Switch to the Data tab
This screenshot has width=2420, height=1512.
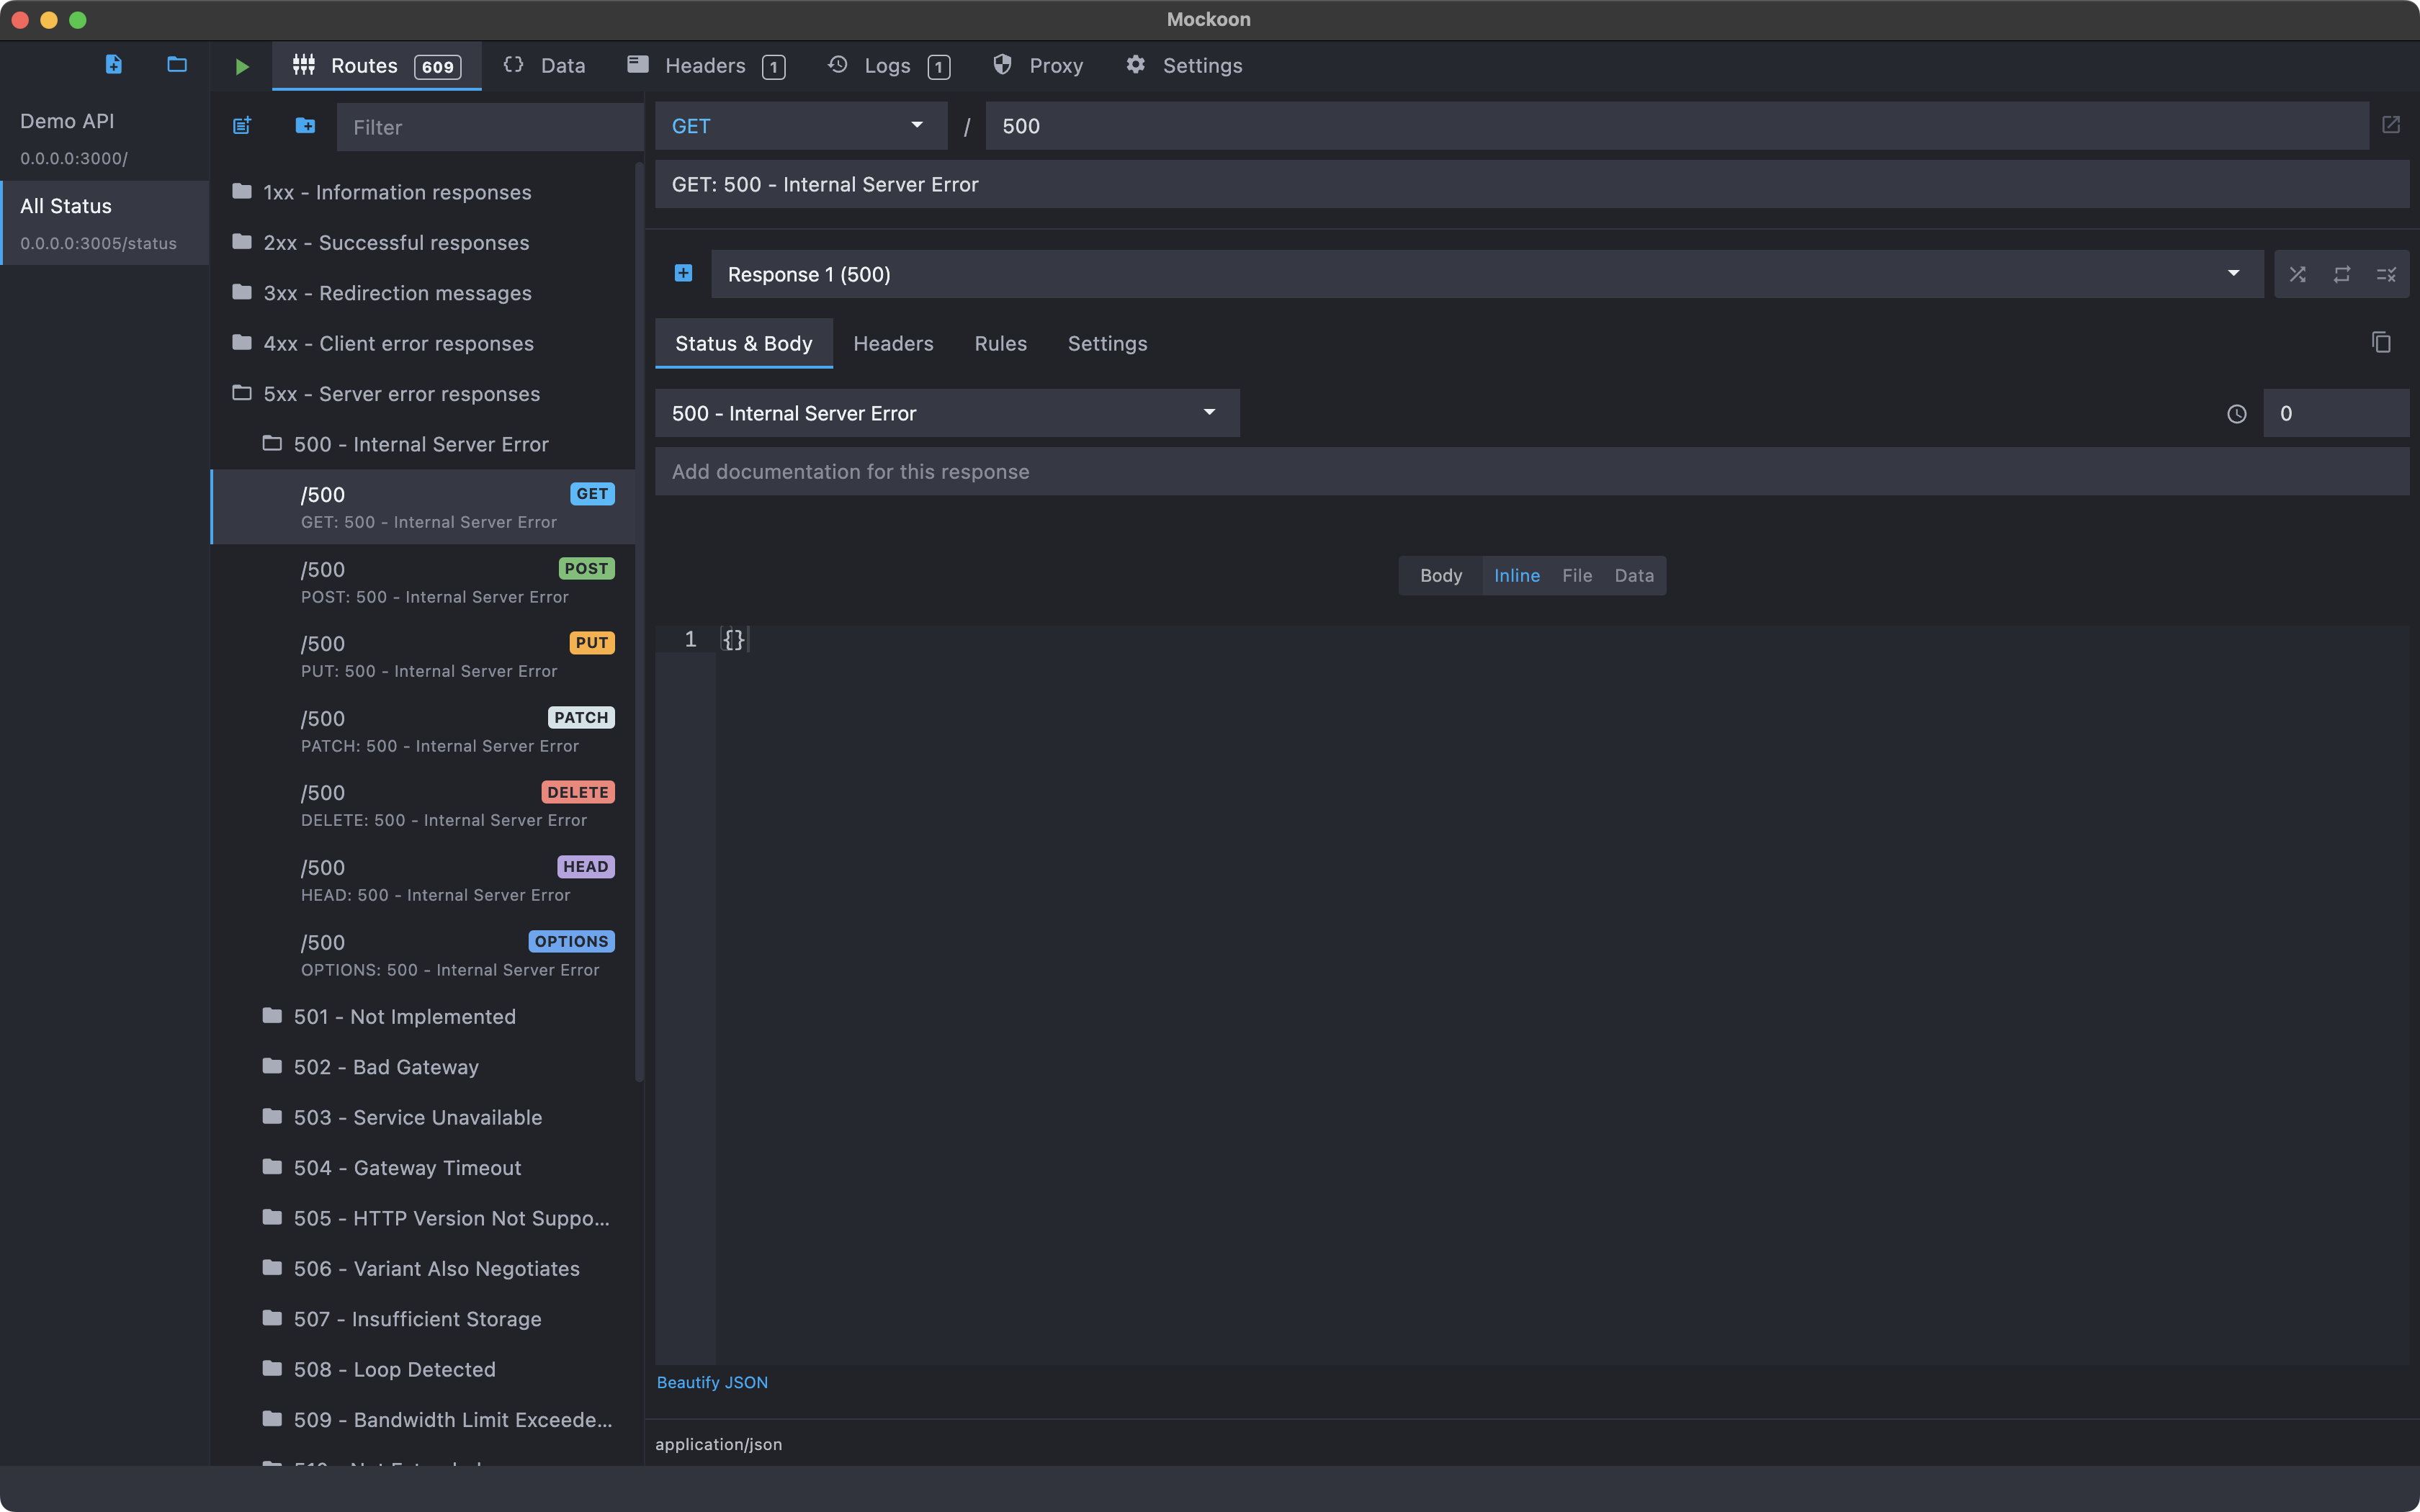tap(544, 66)
